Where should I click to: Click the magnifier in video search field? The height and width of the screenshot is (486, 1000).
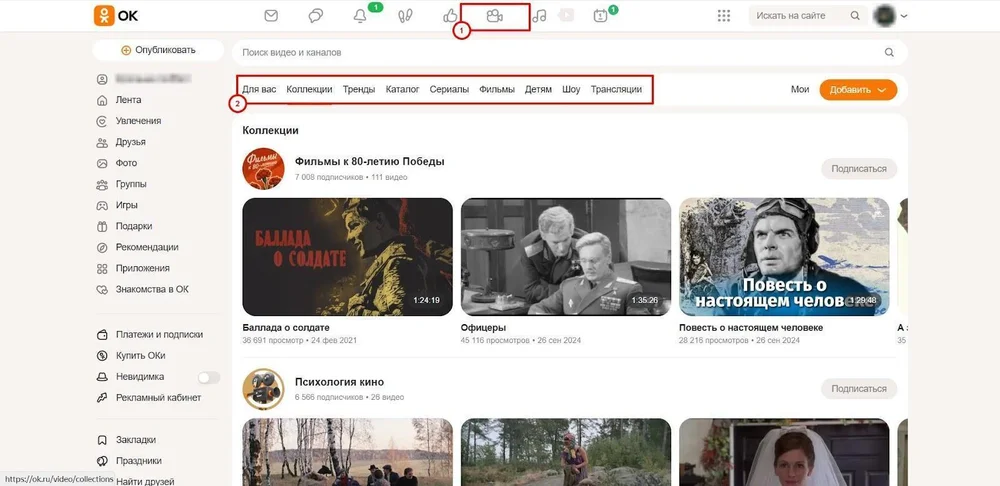(x=889, y=52)
